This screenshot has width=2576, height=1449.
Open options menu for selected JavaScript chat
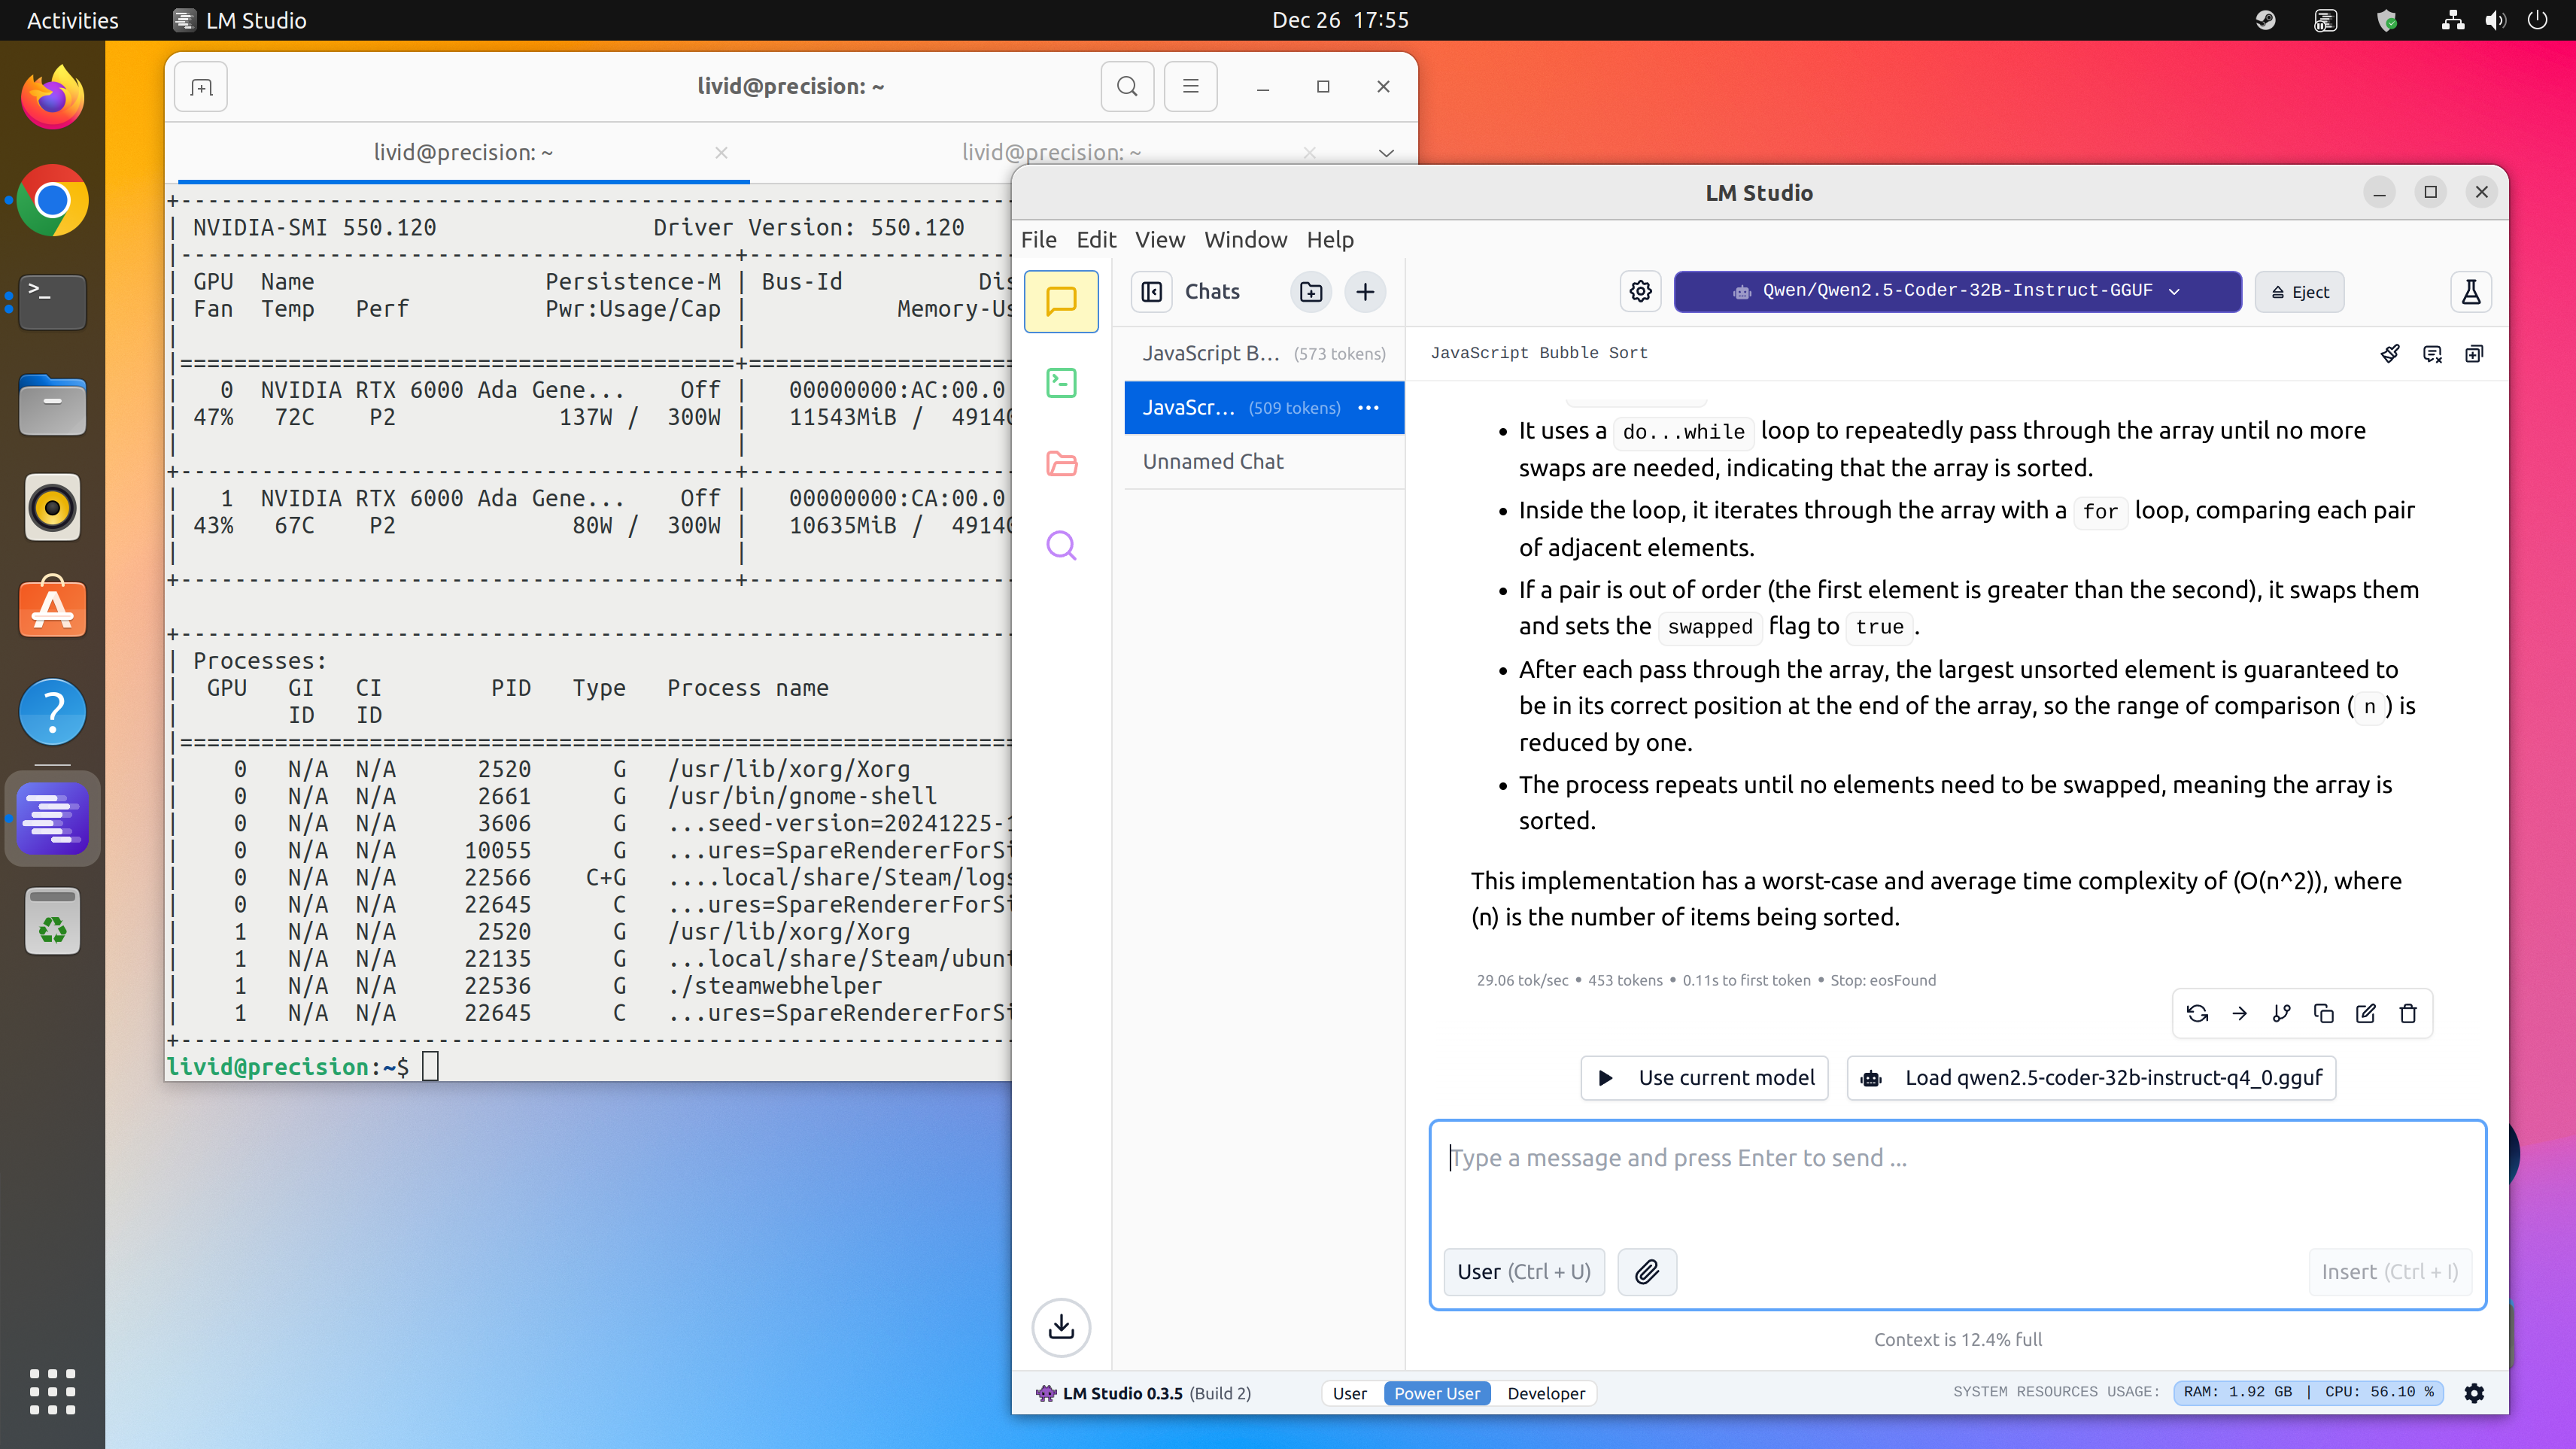(1369, 408)
